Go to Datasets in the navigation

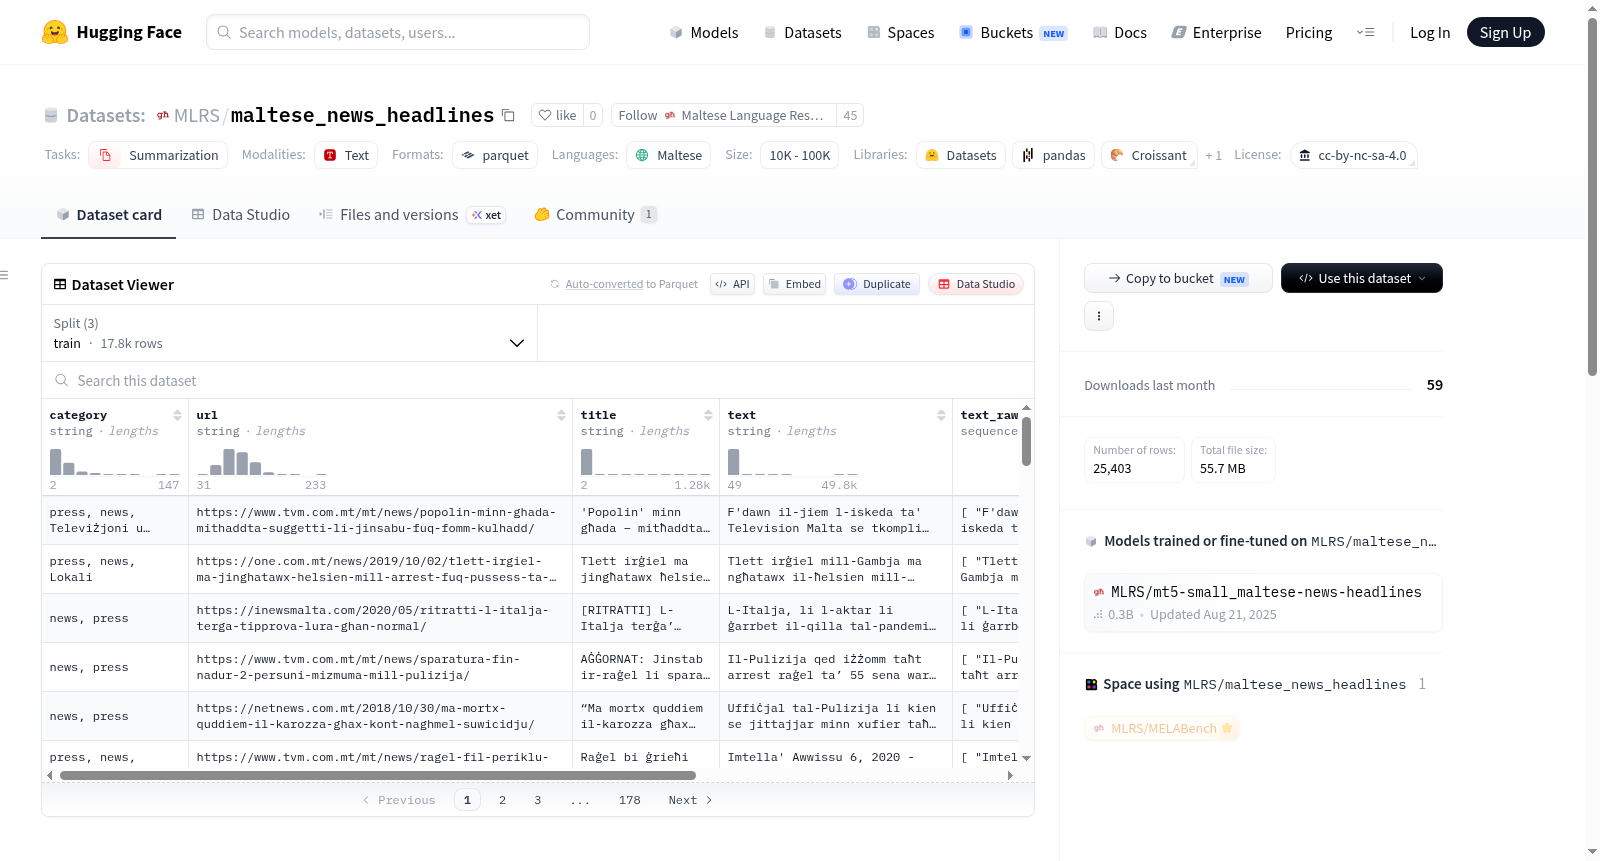tap(802, 32)
